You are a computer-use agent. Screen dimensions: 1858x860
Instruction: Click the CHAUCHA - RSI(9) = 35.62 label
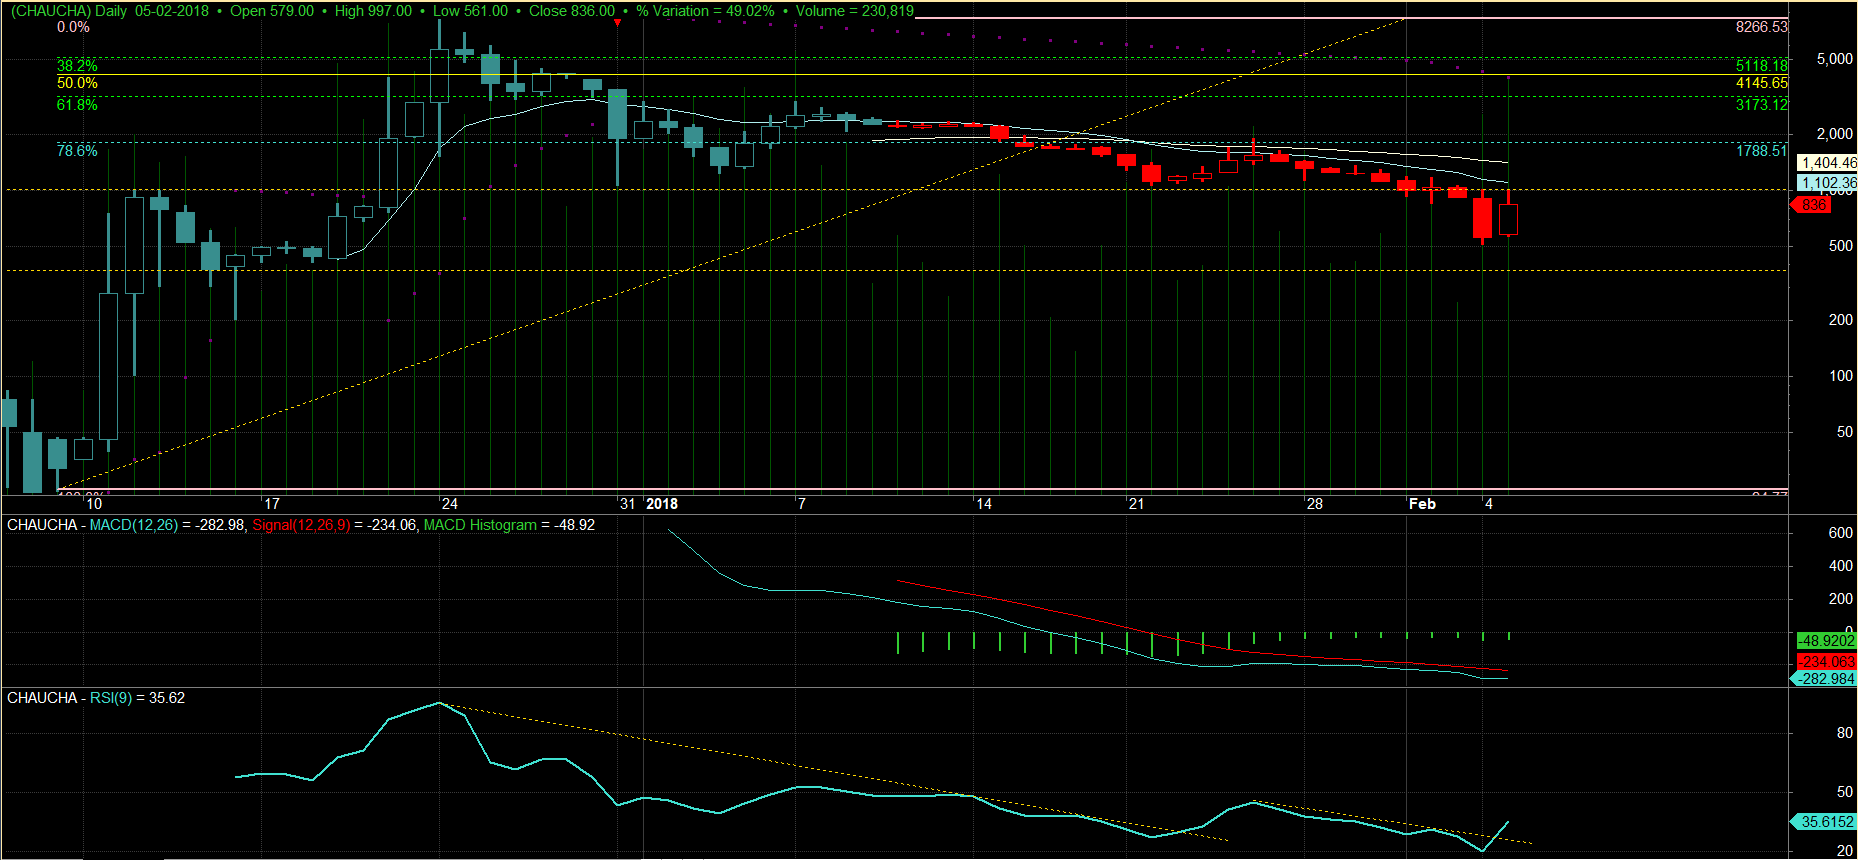coord(96,698)
